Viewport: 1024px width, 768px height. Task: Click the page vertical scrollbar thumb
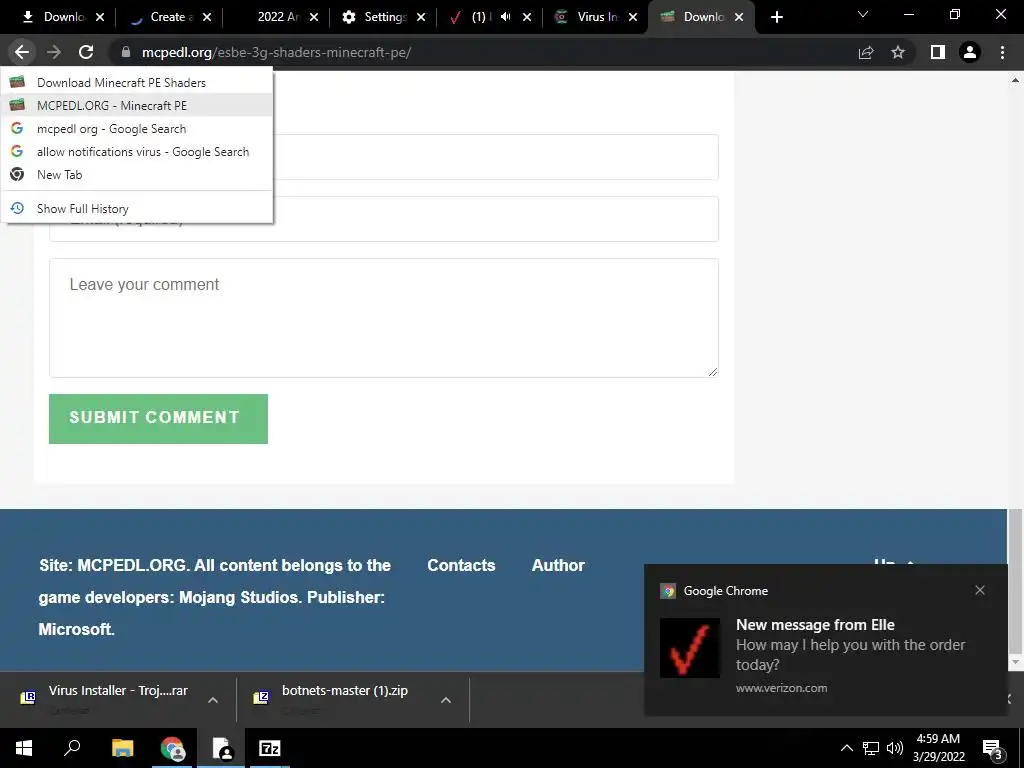pos(1015,581)
